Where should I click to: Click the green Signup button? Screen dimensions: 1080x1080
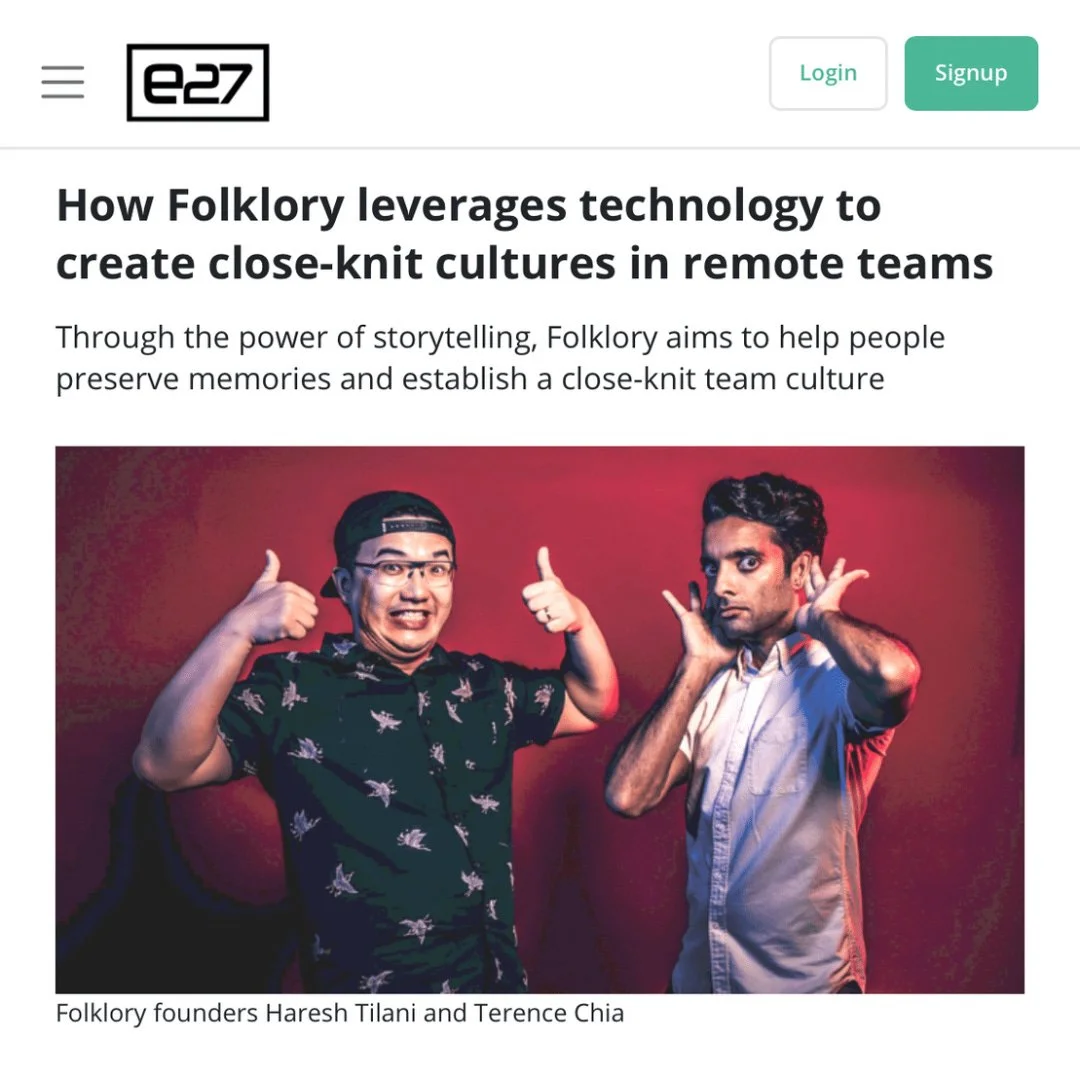[x=971, y=73]
